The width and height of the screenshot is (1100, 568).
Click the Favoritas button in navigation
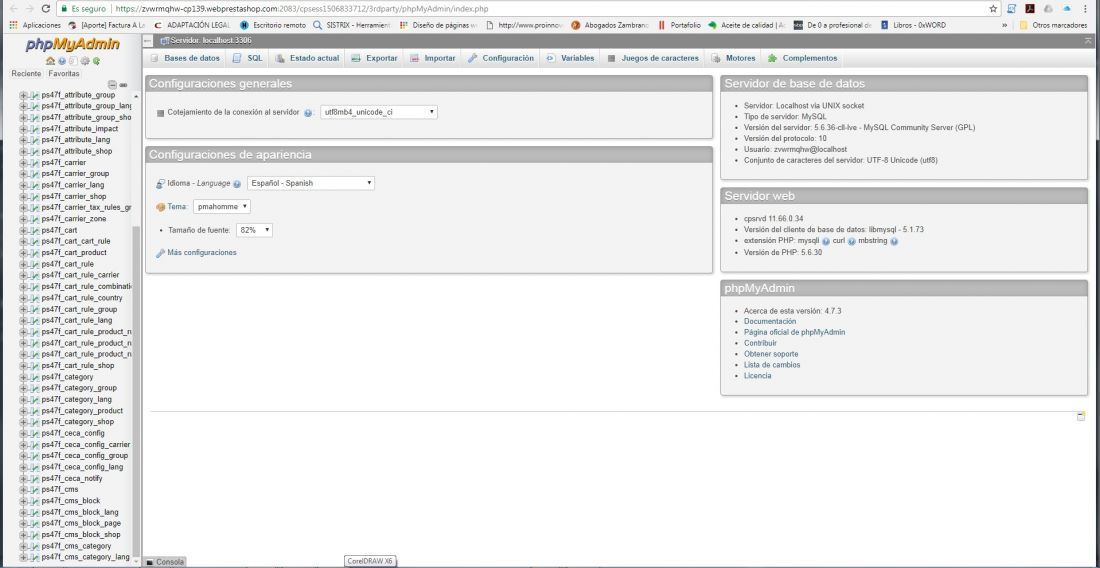(64, 74)
